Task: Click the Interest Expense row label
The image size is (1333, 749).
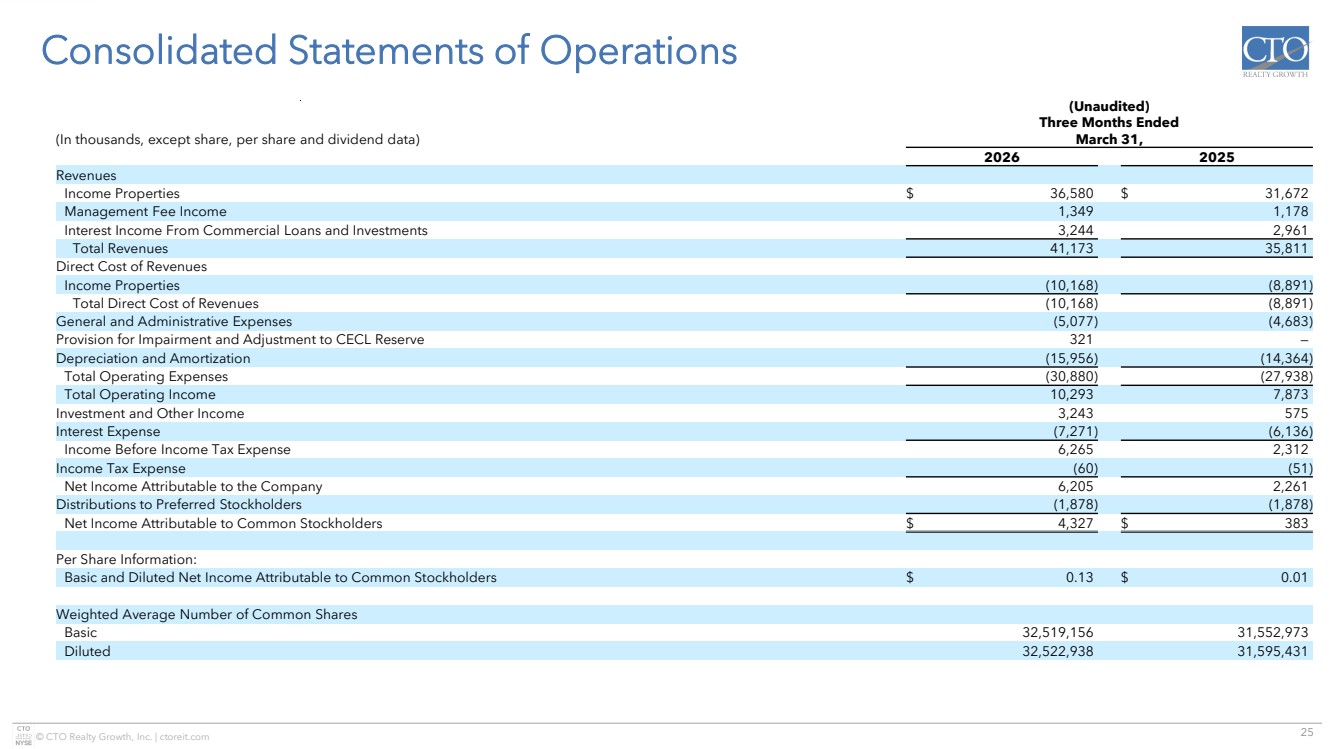Action: 108,431
